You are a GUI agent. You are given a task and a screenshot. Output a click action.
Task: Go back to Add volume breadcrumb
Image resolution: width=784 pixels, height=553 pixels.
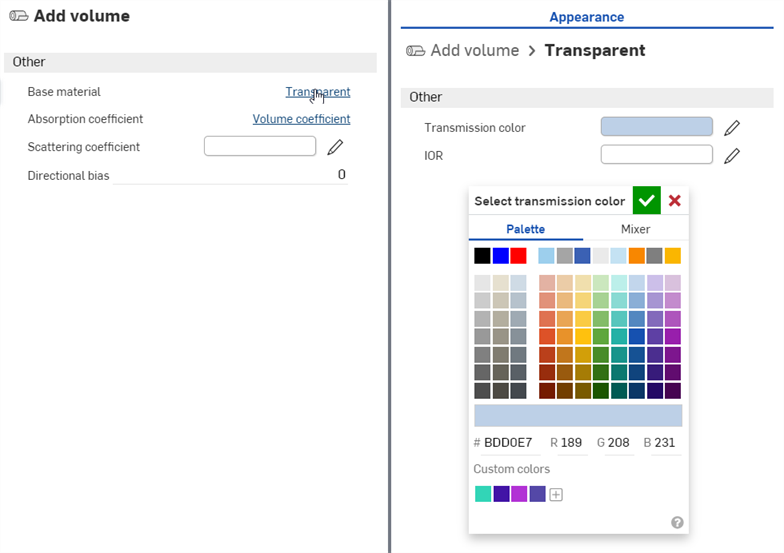click(474, 50)
